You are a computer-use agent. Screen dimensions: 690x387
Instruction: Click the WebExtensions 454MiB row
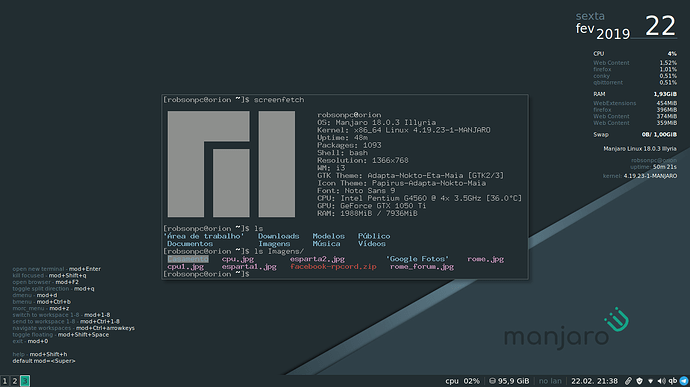[x=635, y=103]
